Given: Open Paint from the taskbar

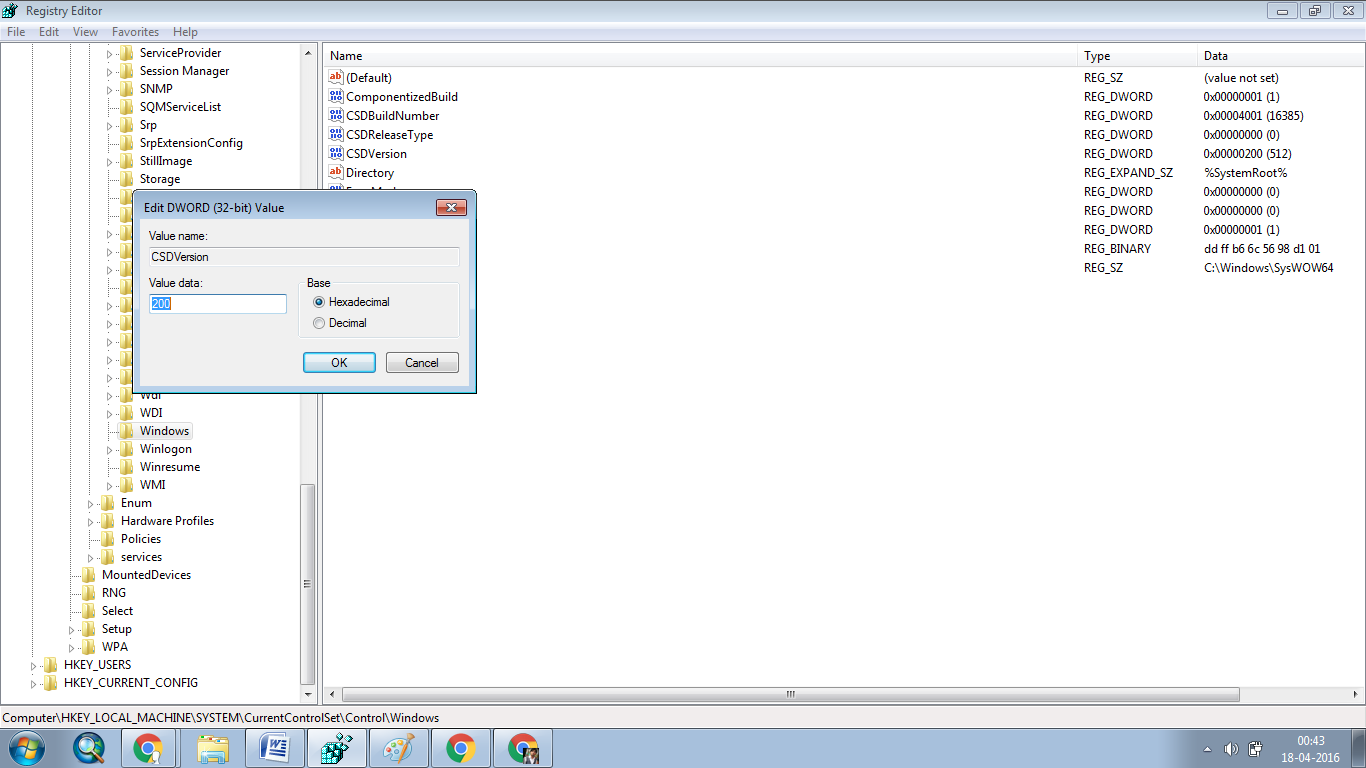Looking at the screenshot, I should pyautogui.click(x=398, y=747).
